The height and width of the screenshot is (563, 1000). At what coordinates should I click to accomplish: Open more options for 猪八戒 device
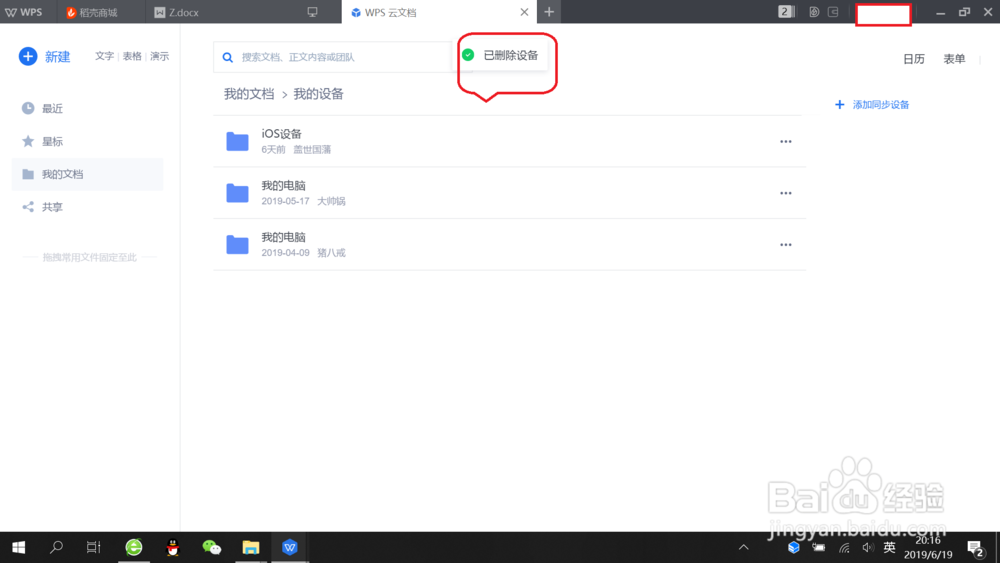pyautogui.click(x=786, y=245)
